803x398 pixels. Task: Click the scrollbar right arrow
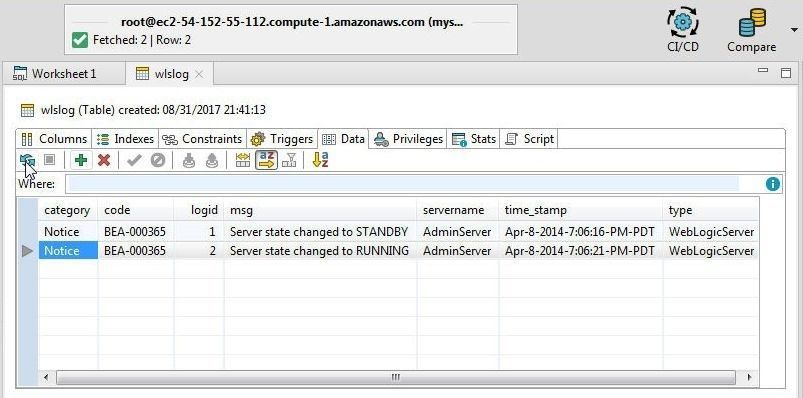[749, 378]
